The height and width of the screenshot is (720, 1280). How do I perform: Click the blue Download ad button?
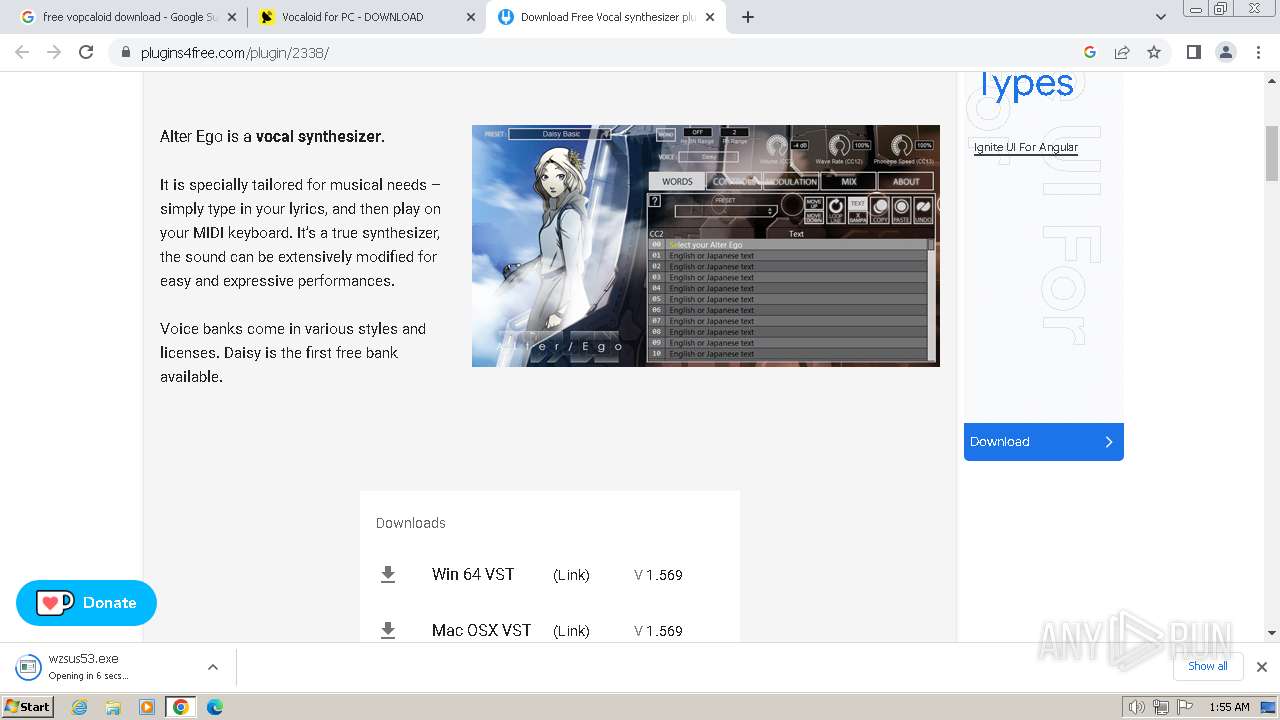coord(1043,442)
